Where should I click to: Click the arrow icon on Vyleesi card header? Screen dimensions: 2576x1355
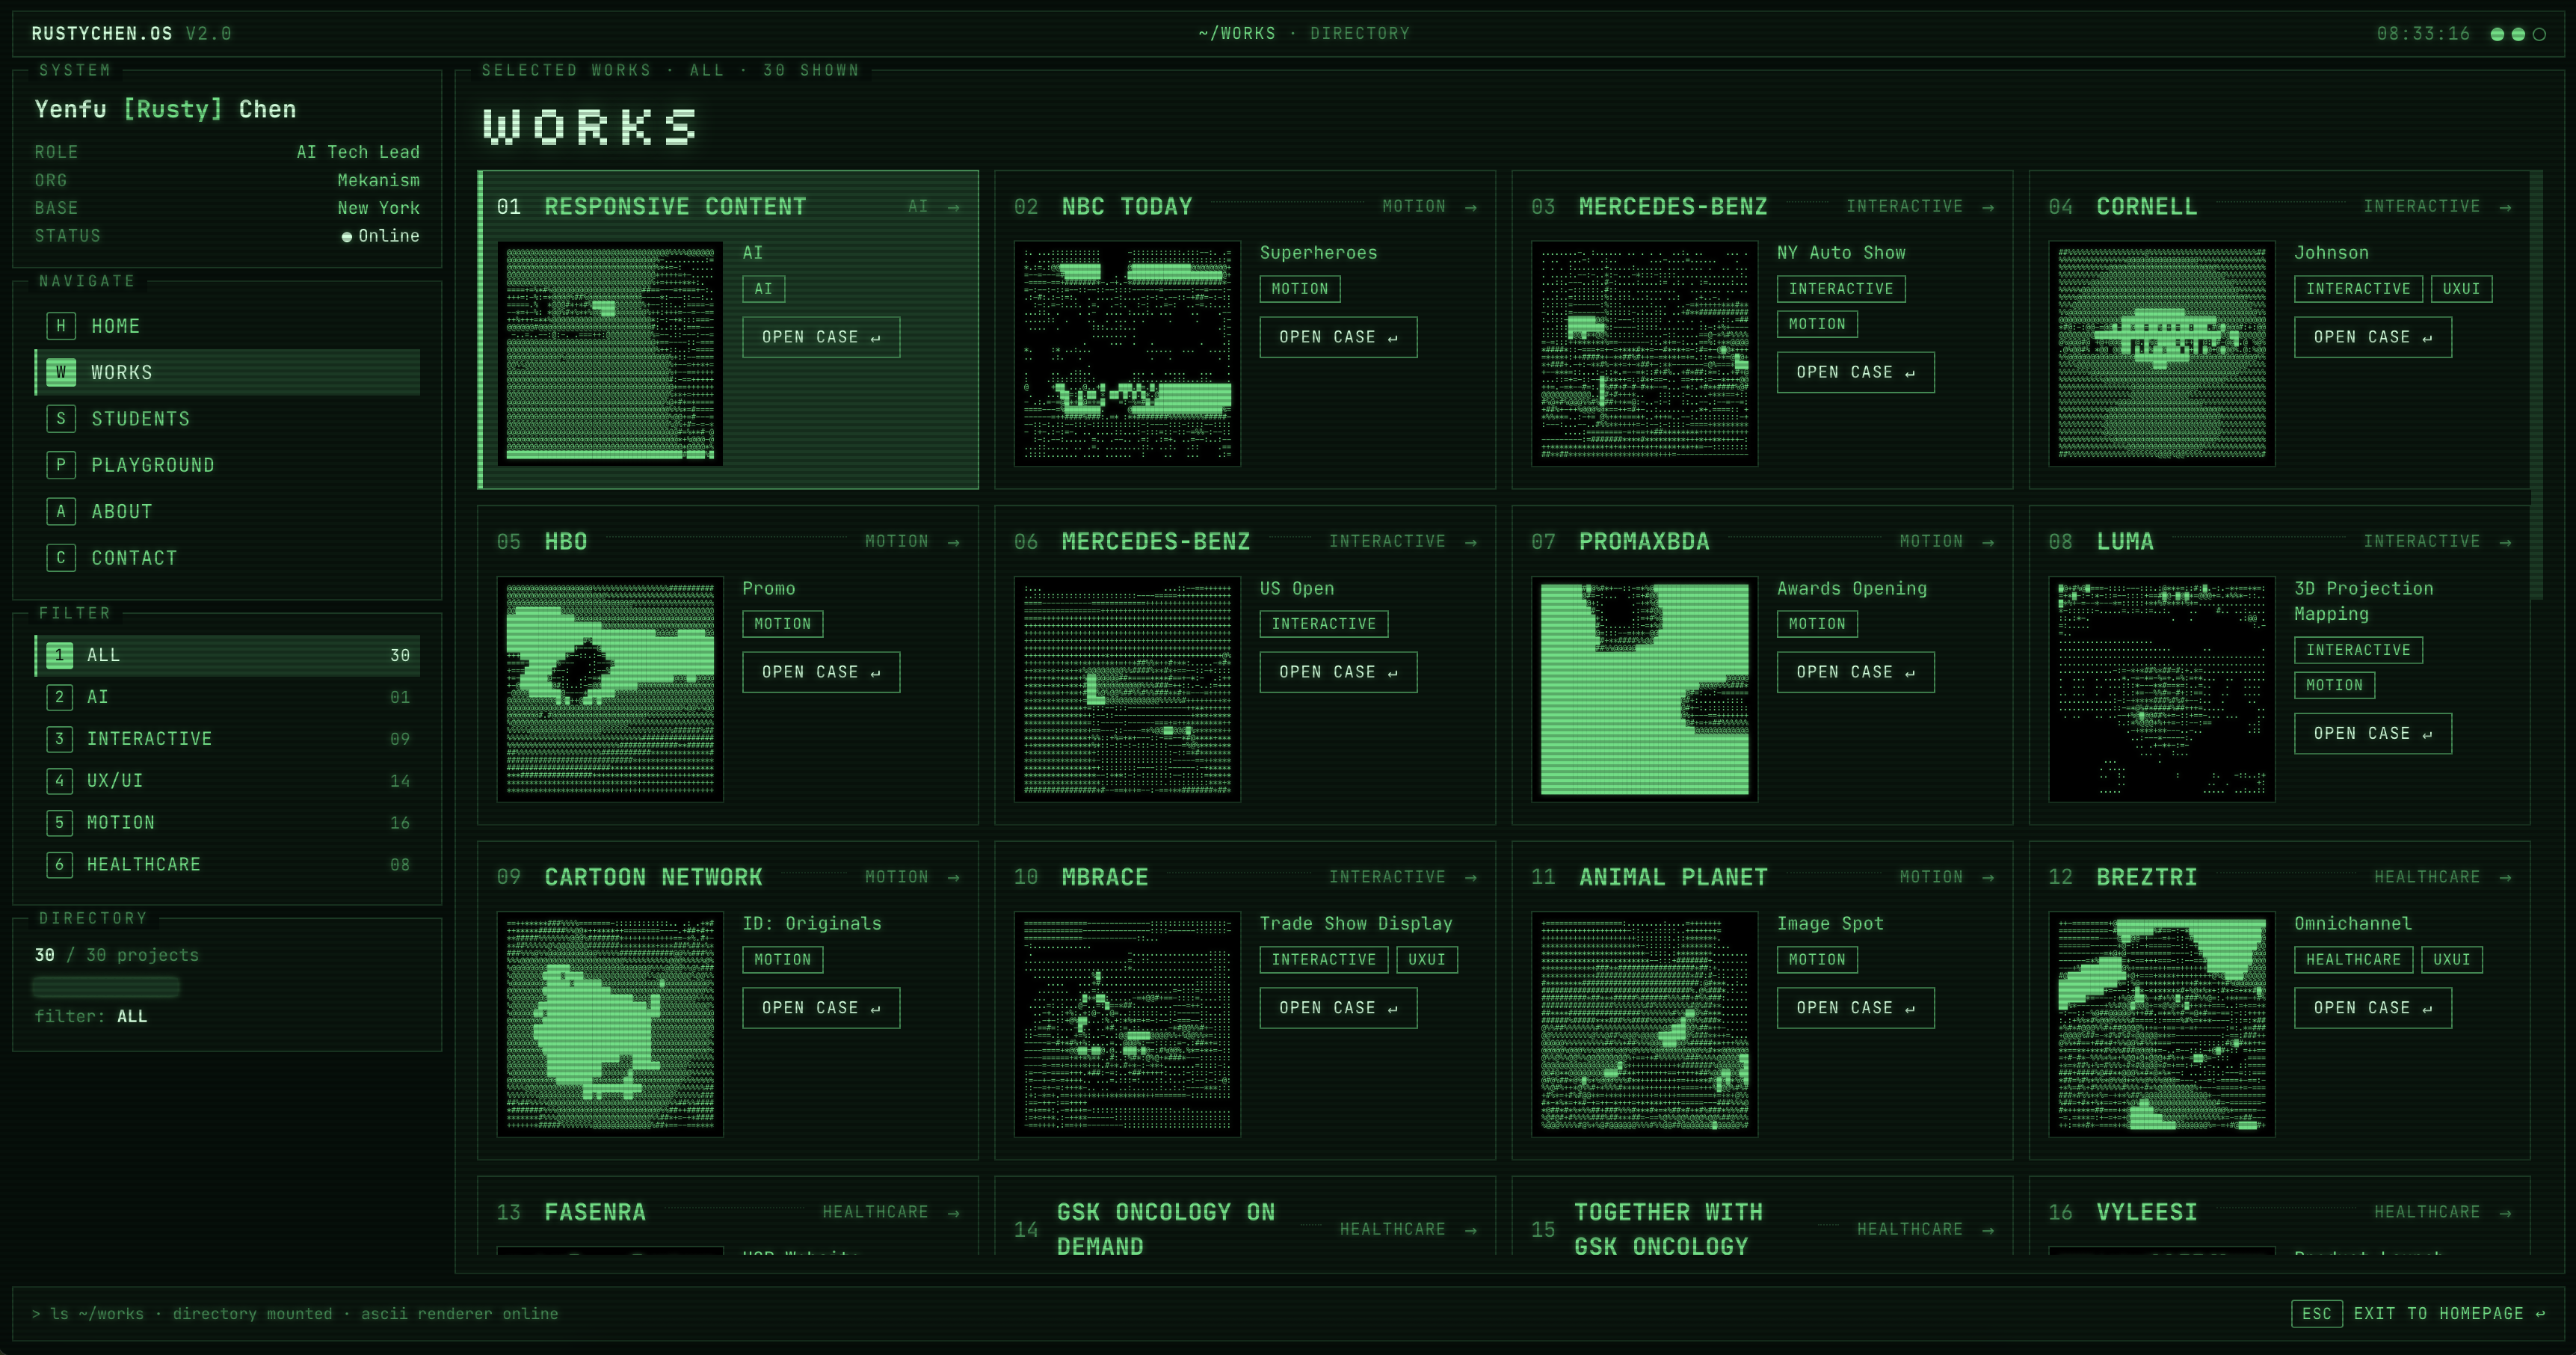point(2505,1213)
